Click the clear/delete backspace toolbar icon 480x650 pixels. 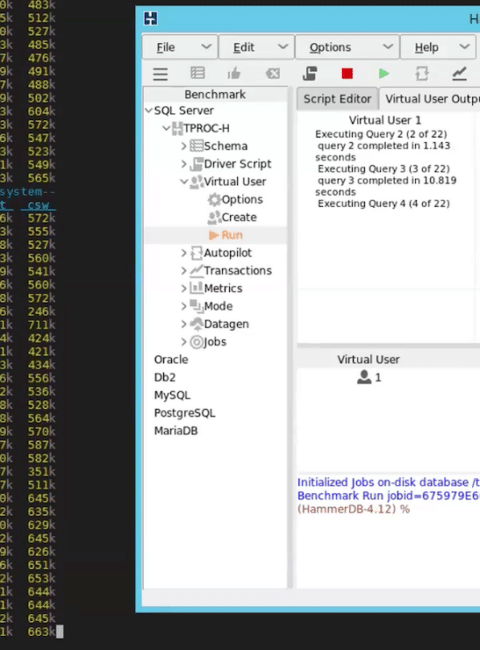pos(272,74)
